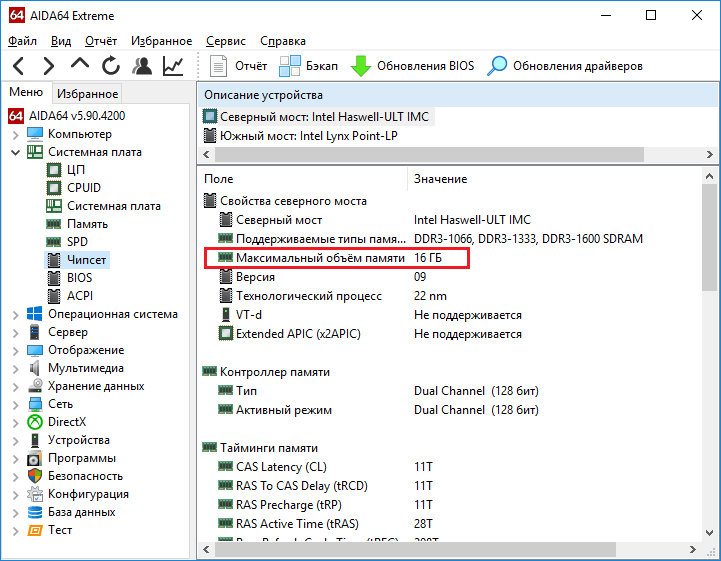
Task: Expand the Устройства tree node
Action: coord(16,441)
